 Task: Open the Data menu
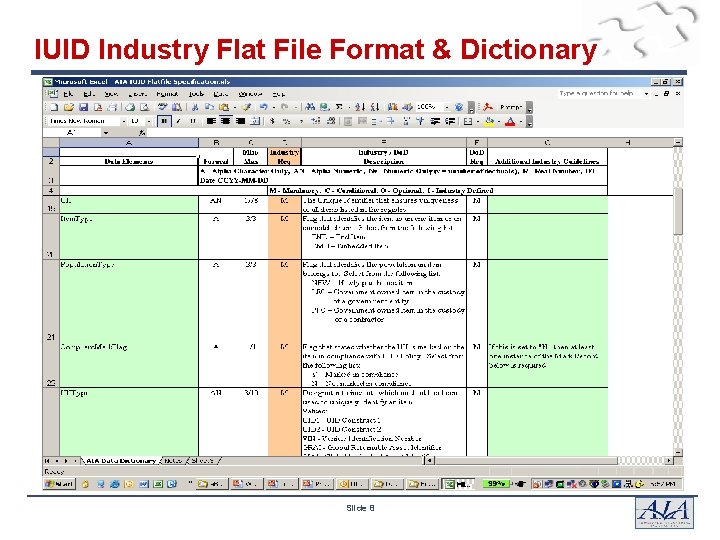coord(221,94)
